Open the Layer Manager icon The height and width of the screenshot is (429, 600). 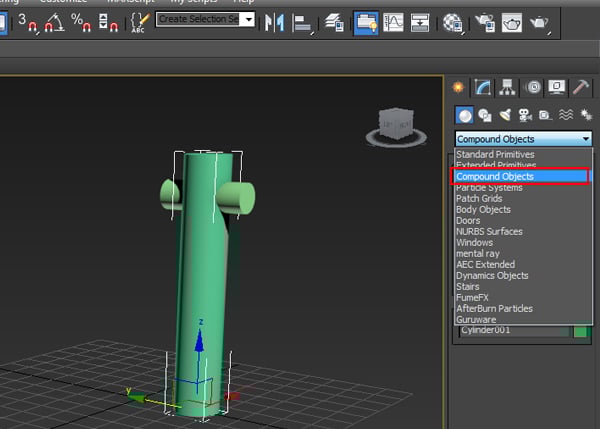tap(334, 23)
